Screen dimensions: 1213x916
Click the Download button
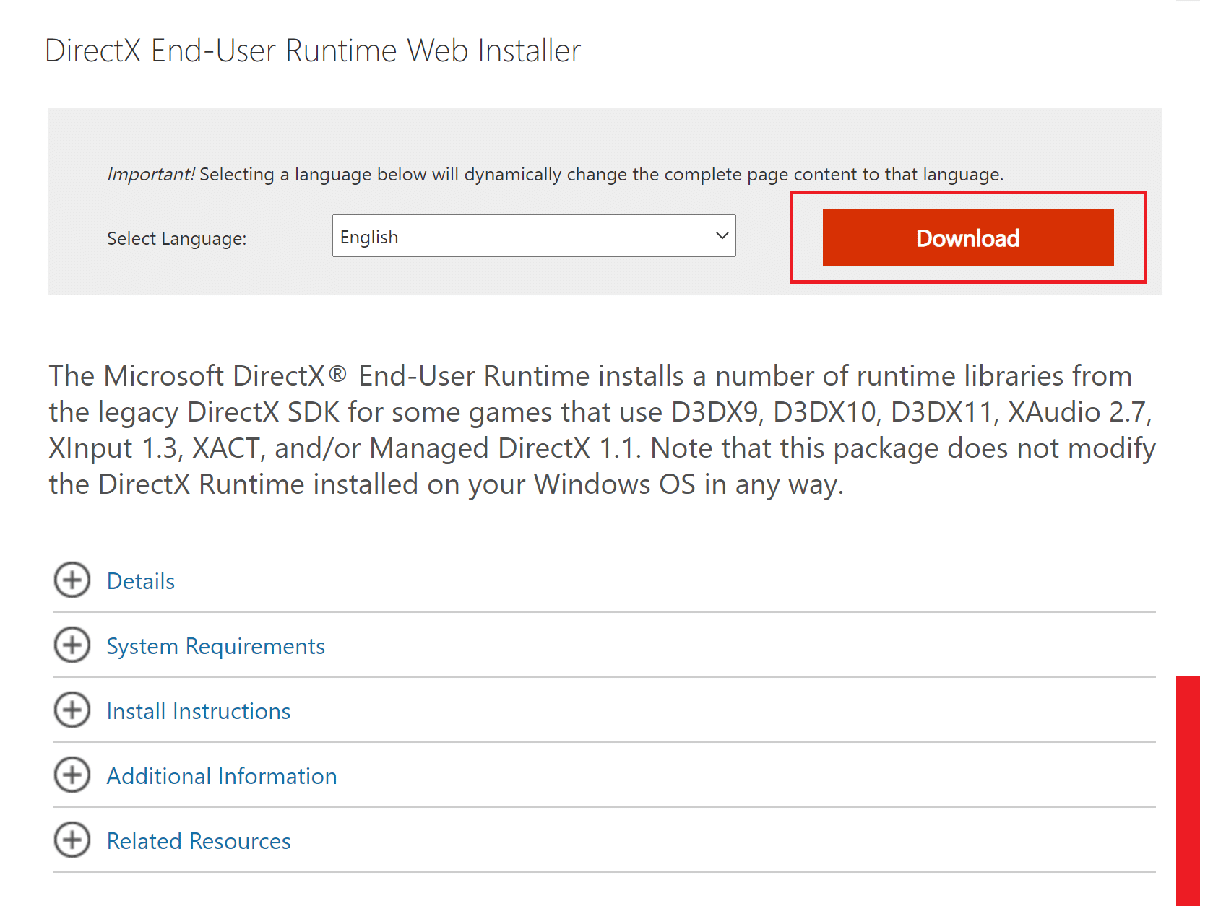click(967, 237)
